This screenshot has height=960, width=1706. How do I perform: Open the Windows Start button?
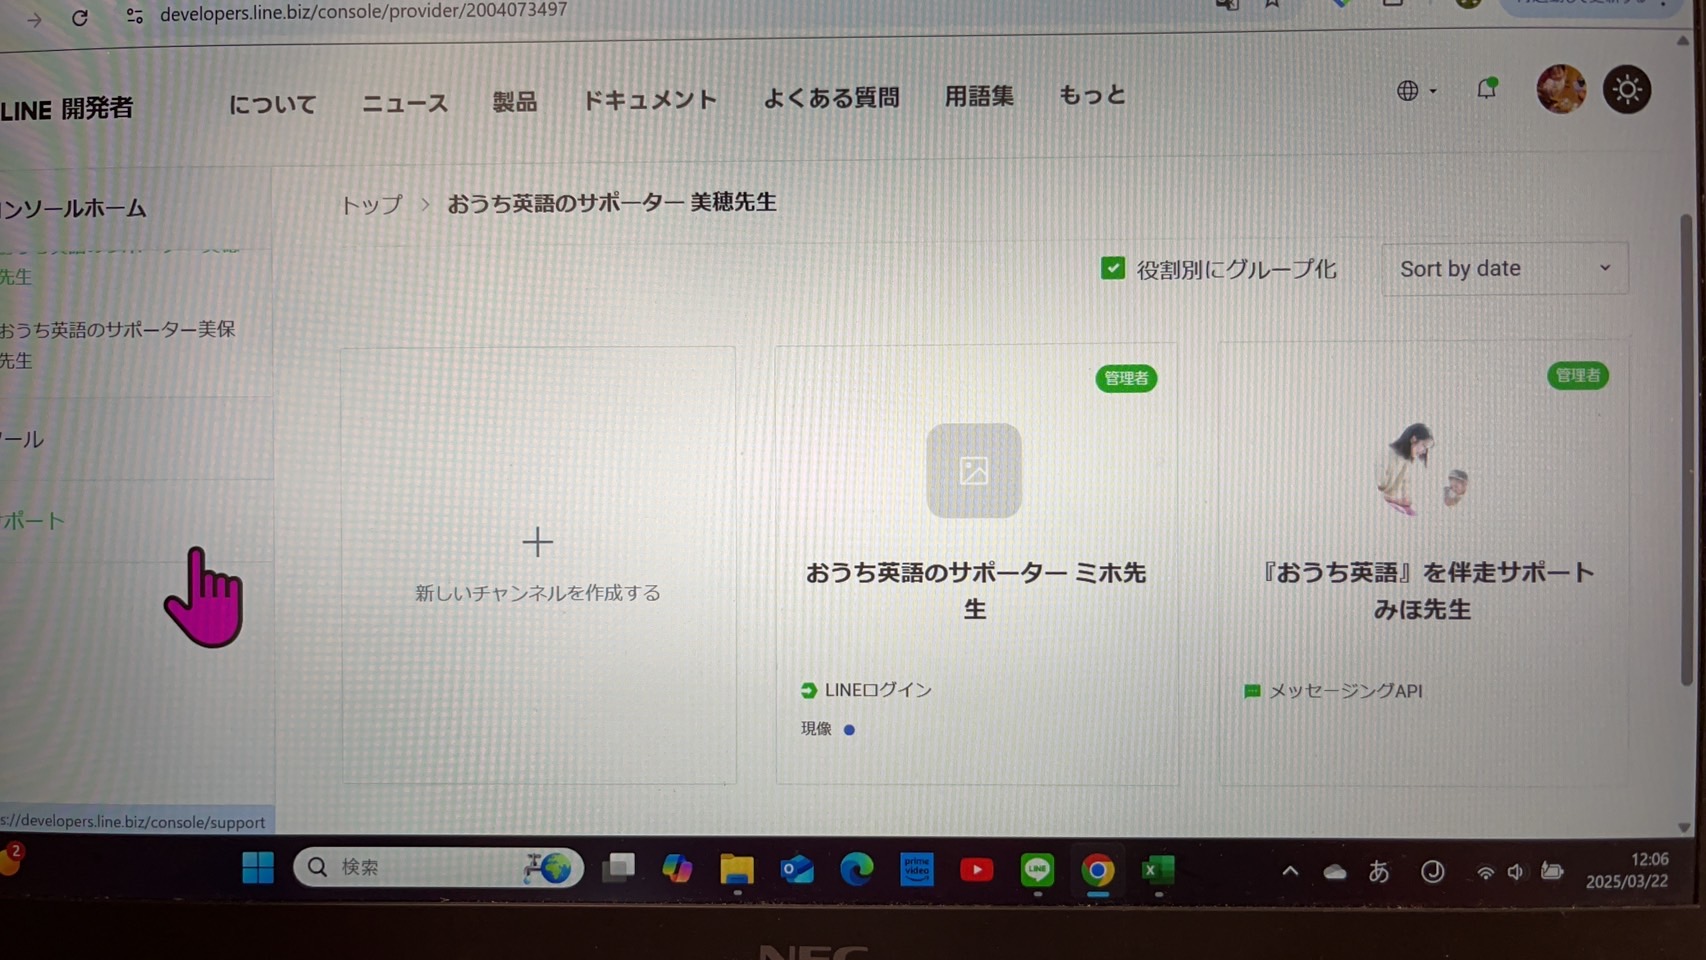tap(258, 868)
